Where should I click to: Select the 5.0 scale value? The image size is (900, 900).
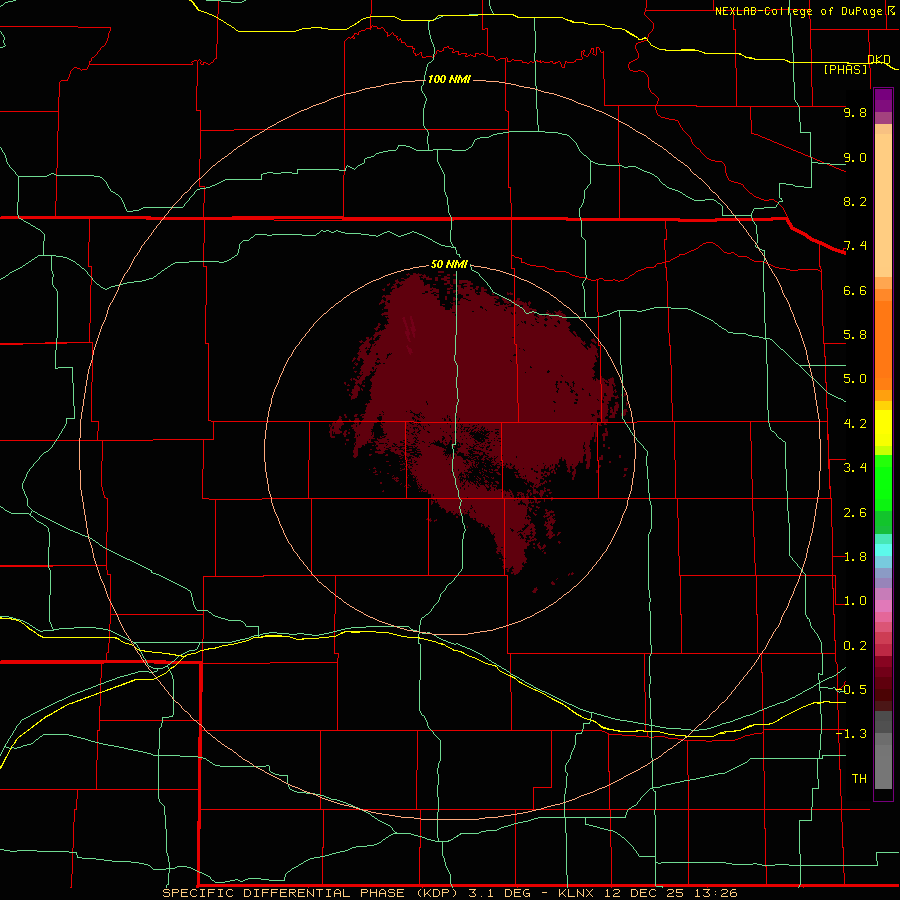tap(855, 379)
